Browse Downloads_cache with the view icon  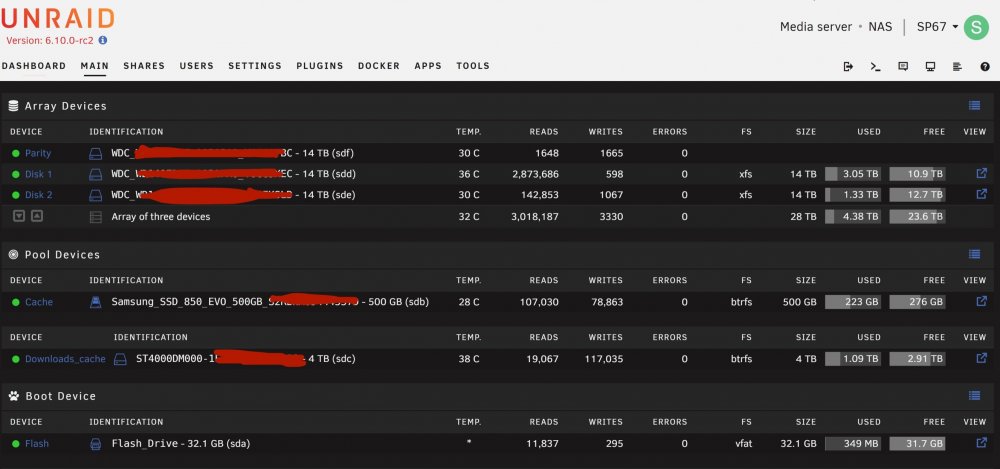pyautogui.click(x=982, y=358)
